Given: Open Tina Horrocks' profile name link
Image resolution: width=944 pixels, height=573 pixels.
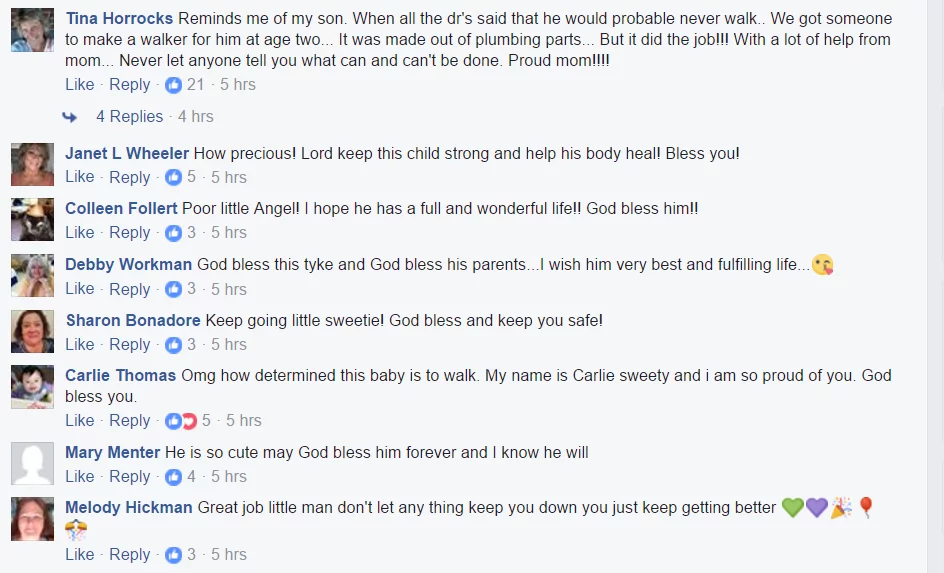Looking at the screenshot, I should (119, 19).
